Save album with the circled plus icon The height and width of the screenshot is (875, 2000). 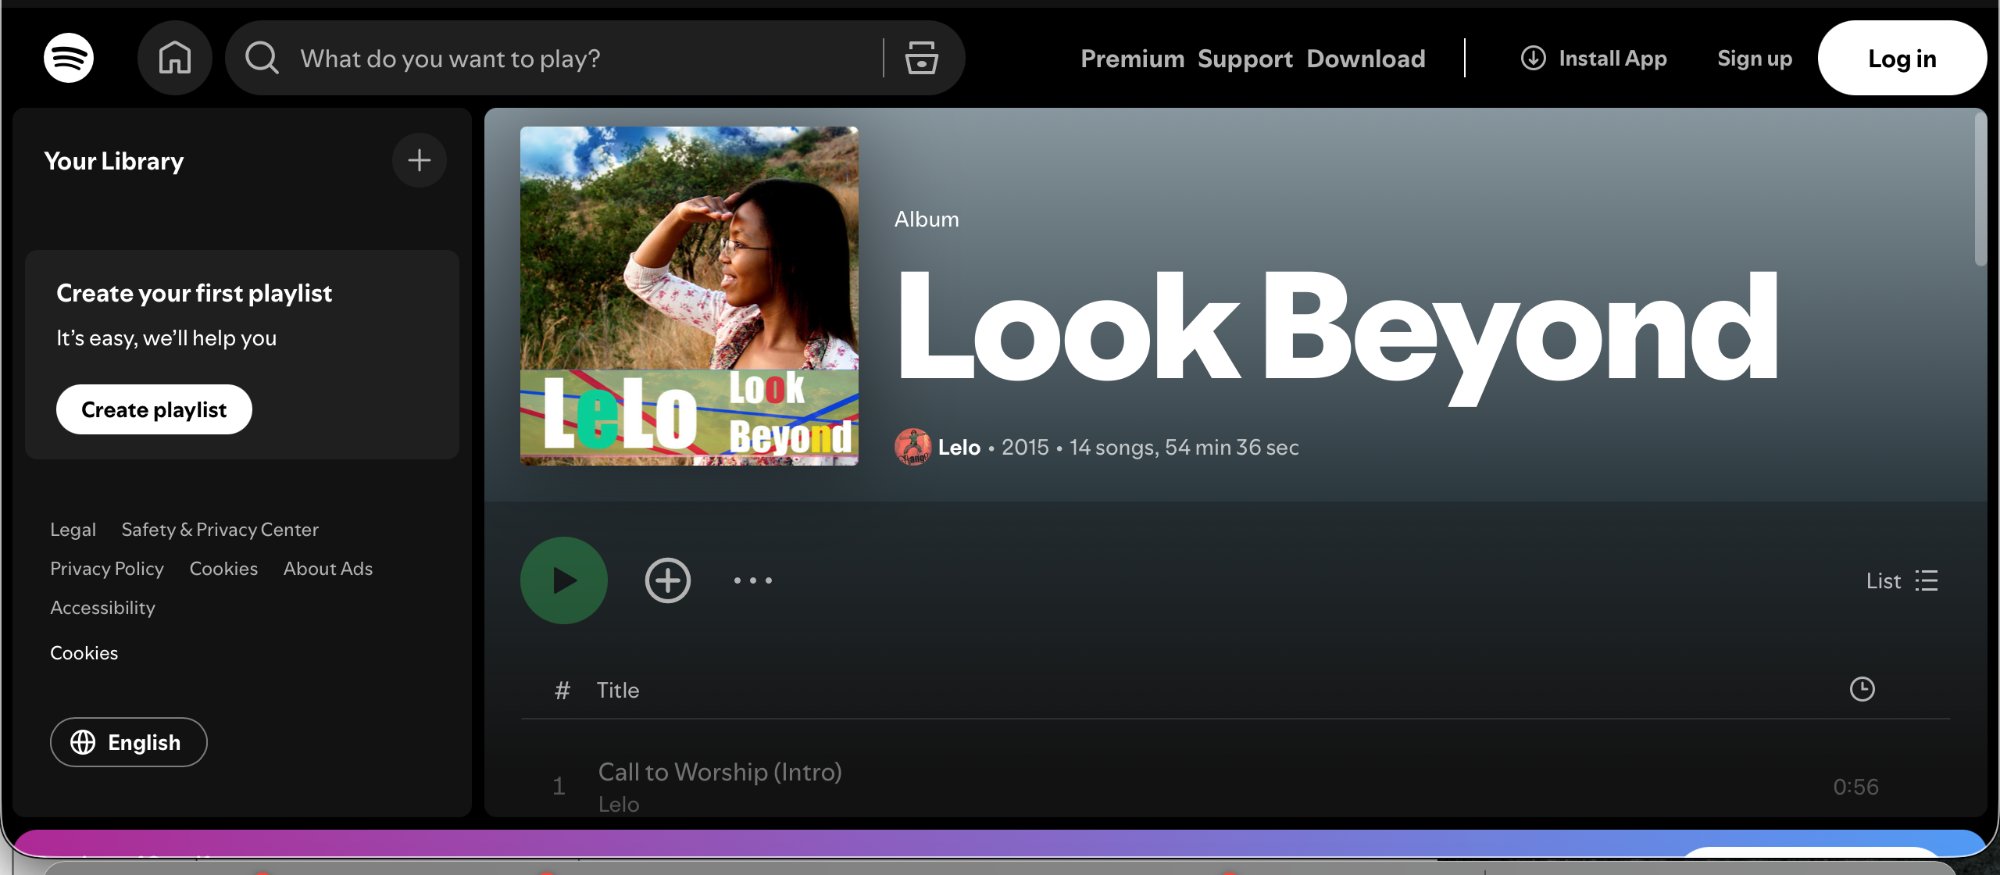click(x=668, y=580)
